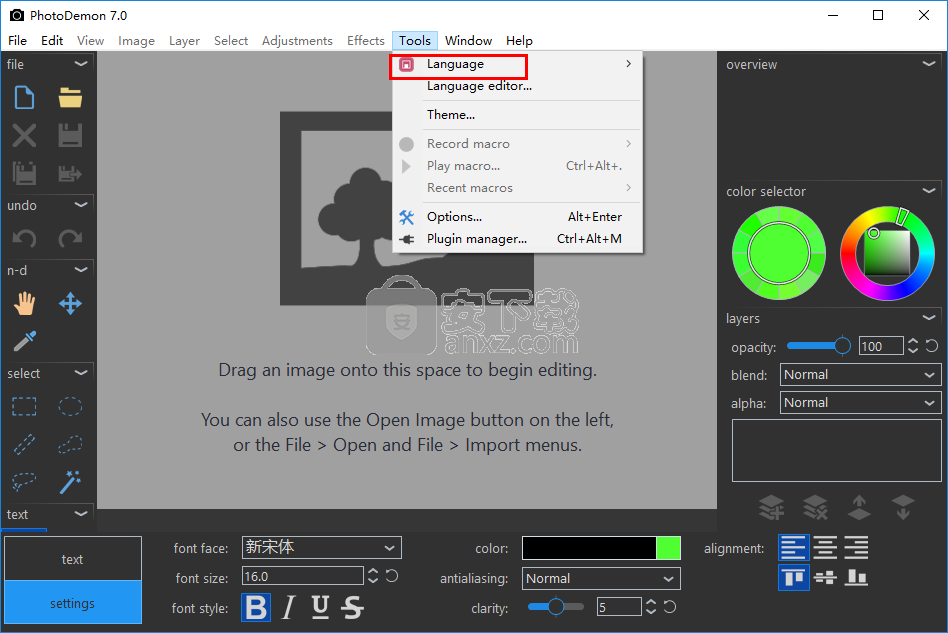Choose Theme... from Tools menu
948x633 pixels.
(517, 115)
